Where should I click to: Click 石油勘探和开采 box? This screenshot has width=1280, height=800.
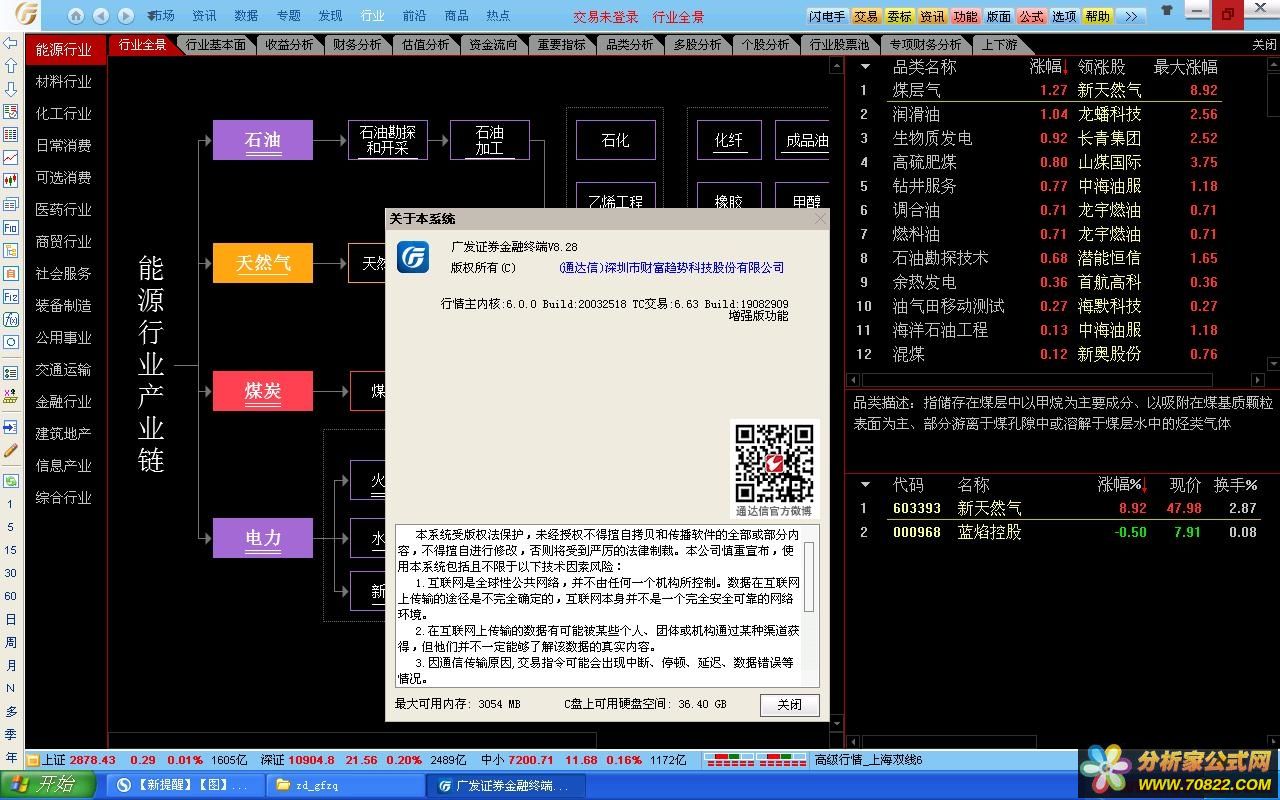pyautogui.click(x=388, y=140)
